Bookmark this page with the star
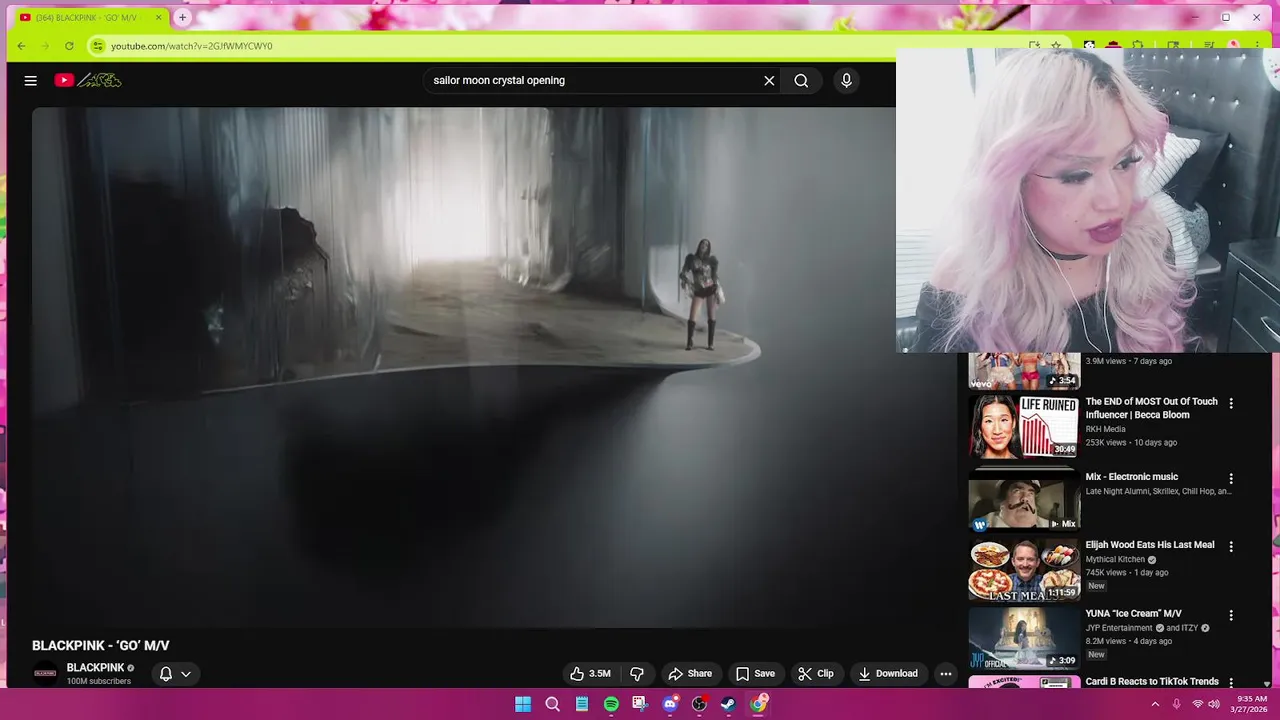Screen dimensions: 1280x720 [1056, 46]
